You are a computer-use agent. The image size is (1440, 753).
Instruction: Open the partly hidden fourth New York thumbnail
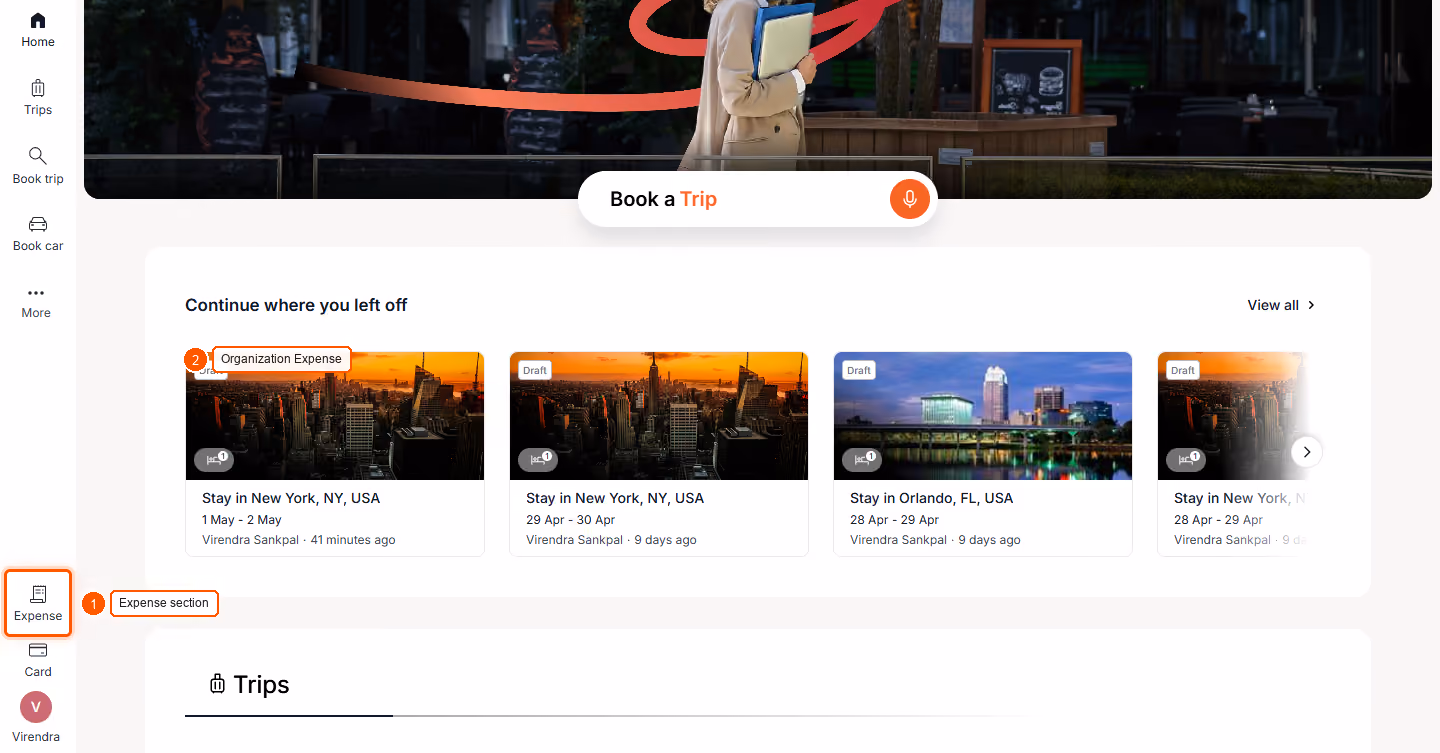pos(1232,416)
